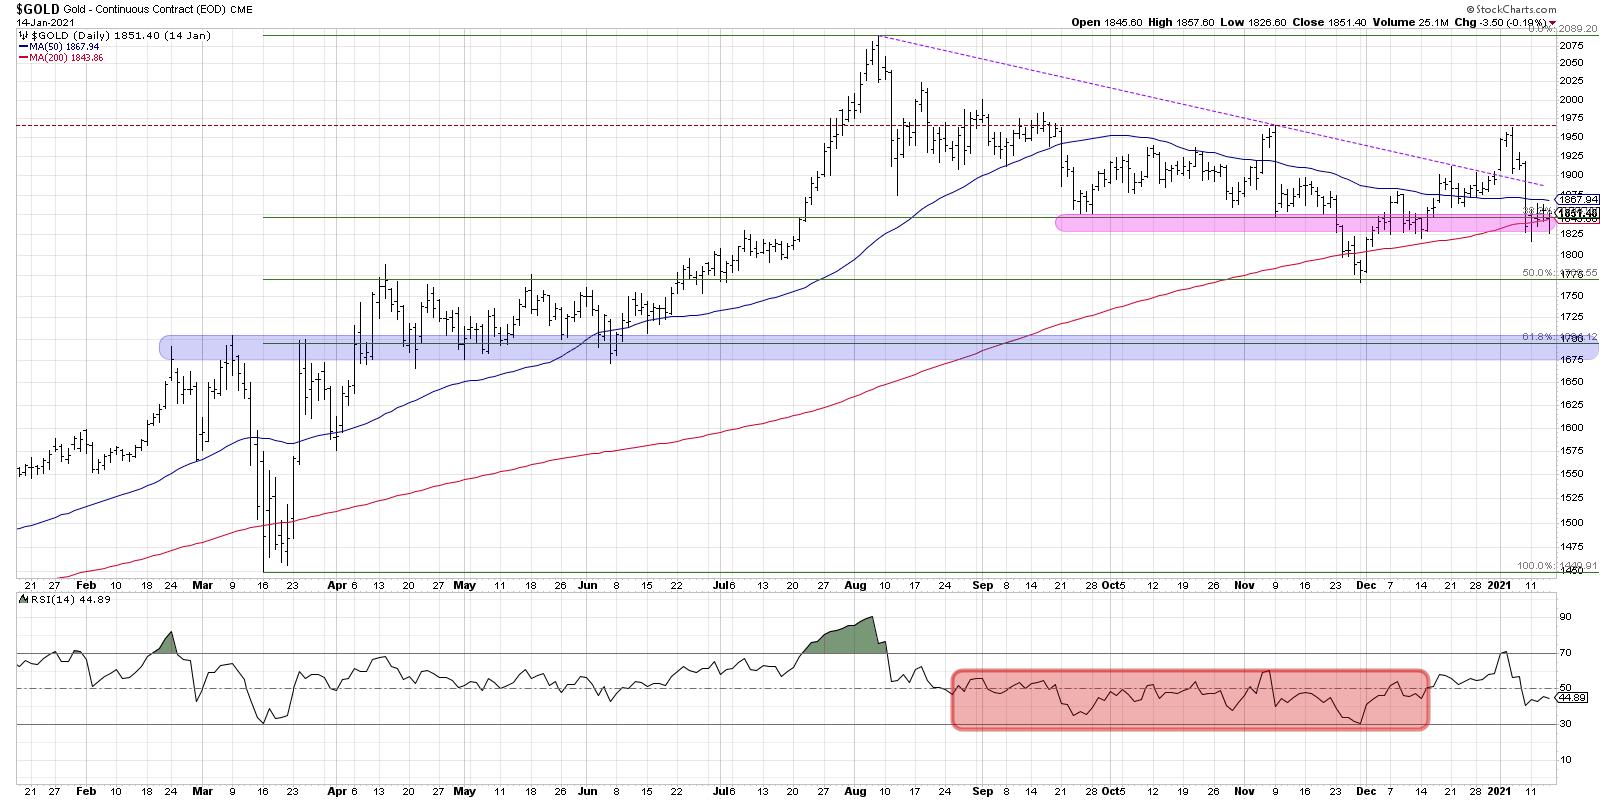Click the bar-chart icon beside $GOLD (Daily)
Screen dimensions: 1600x800
[23, 35]
